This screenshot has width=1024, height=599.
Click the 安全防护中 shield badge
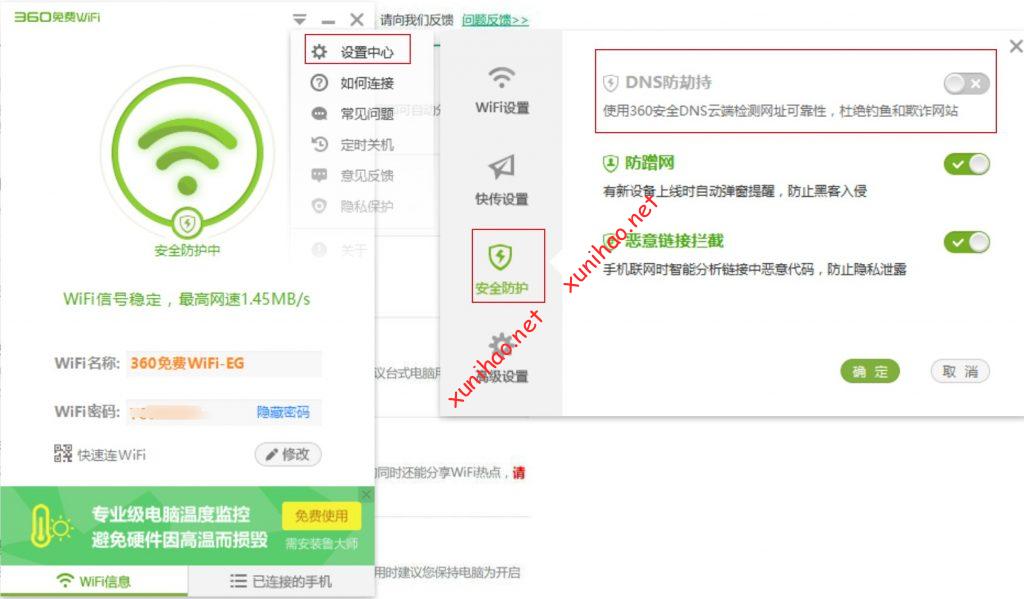[x=187, y=223]
